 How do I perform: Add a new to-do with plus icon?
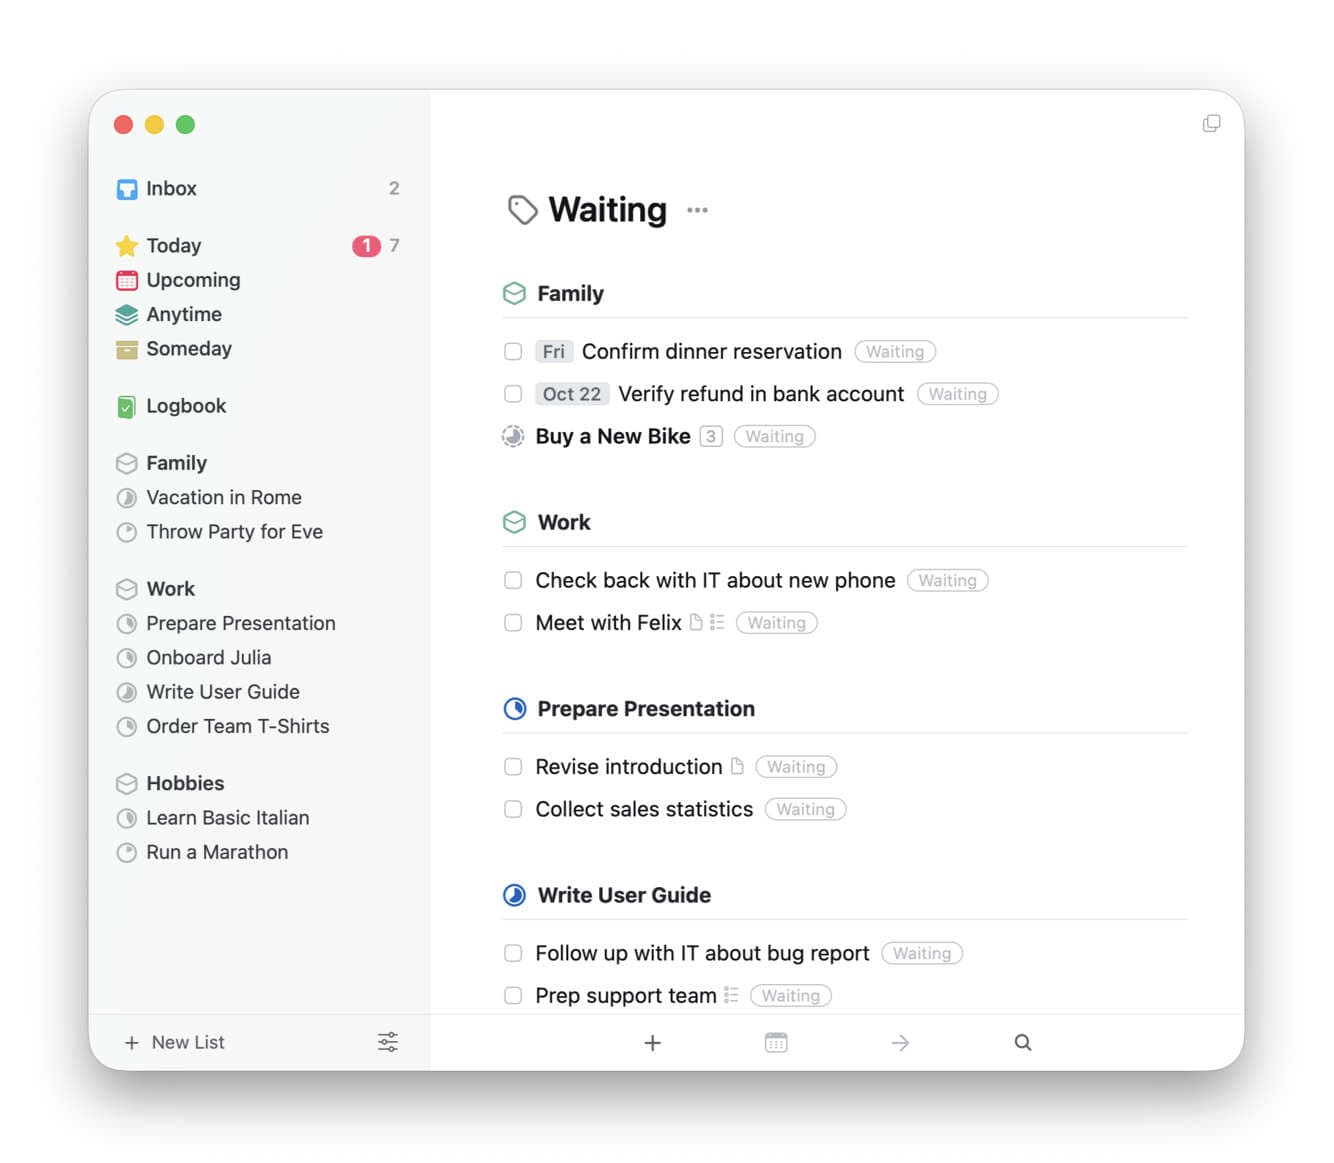pyautogui.click(x=652, y=1042)
